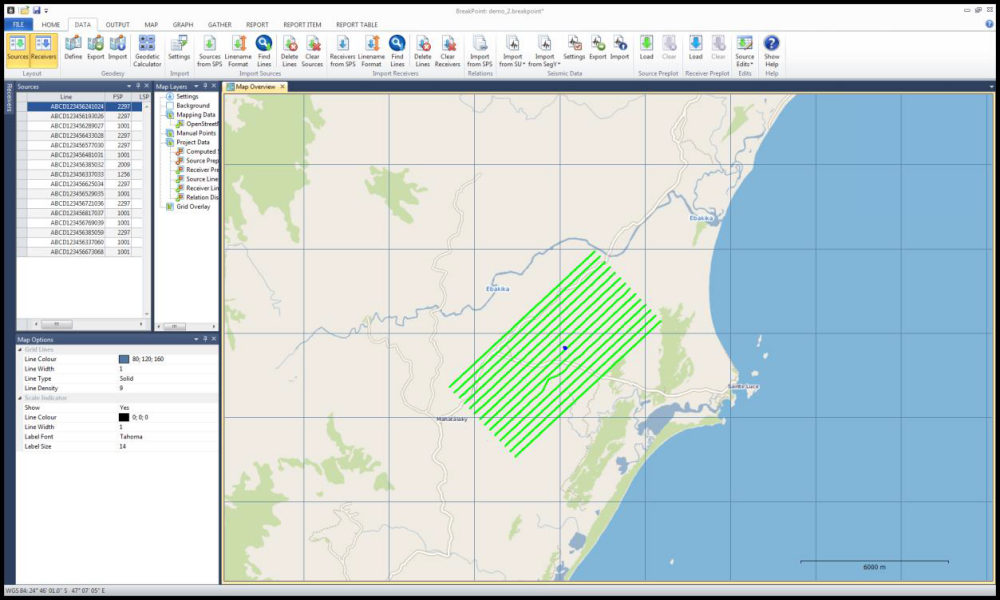Toggle the Background layer checkbox
The image size is (1000, 600).
(170, 105)
